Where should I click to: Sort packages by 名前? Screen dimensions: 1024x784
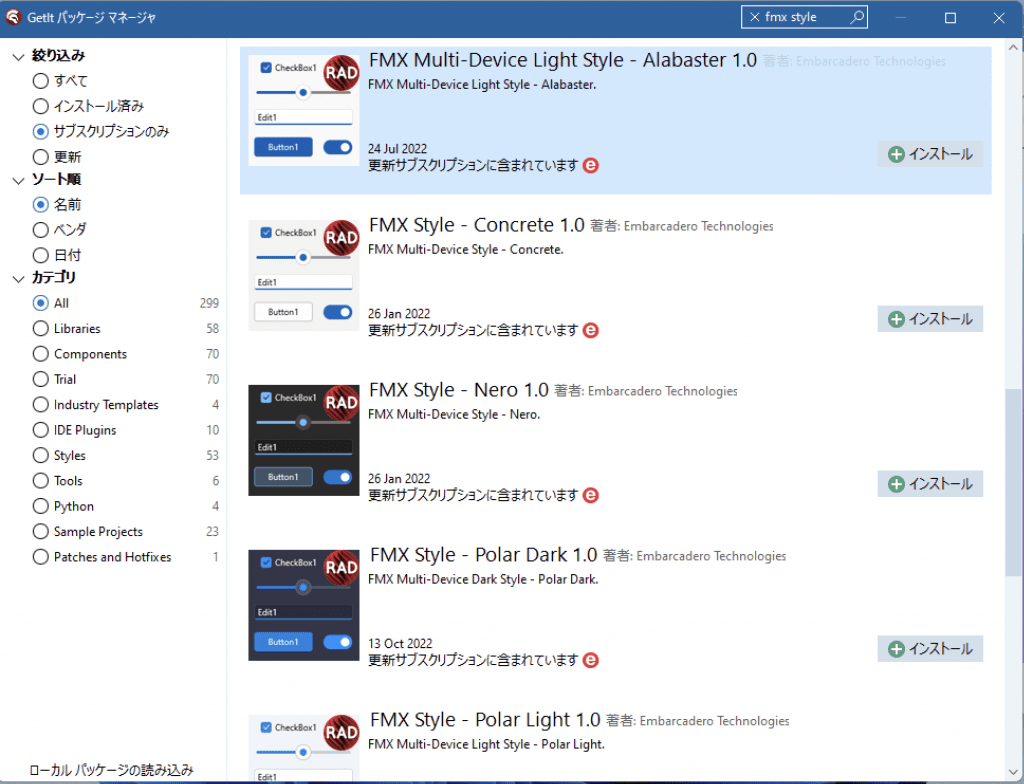point(57,204)
